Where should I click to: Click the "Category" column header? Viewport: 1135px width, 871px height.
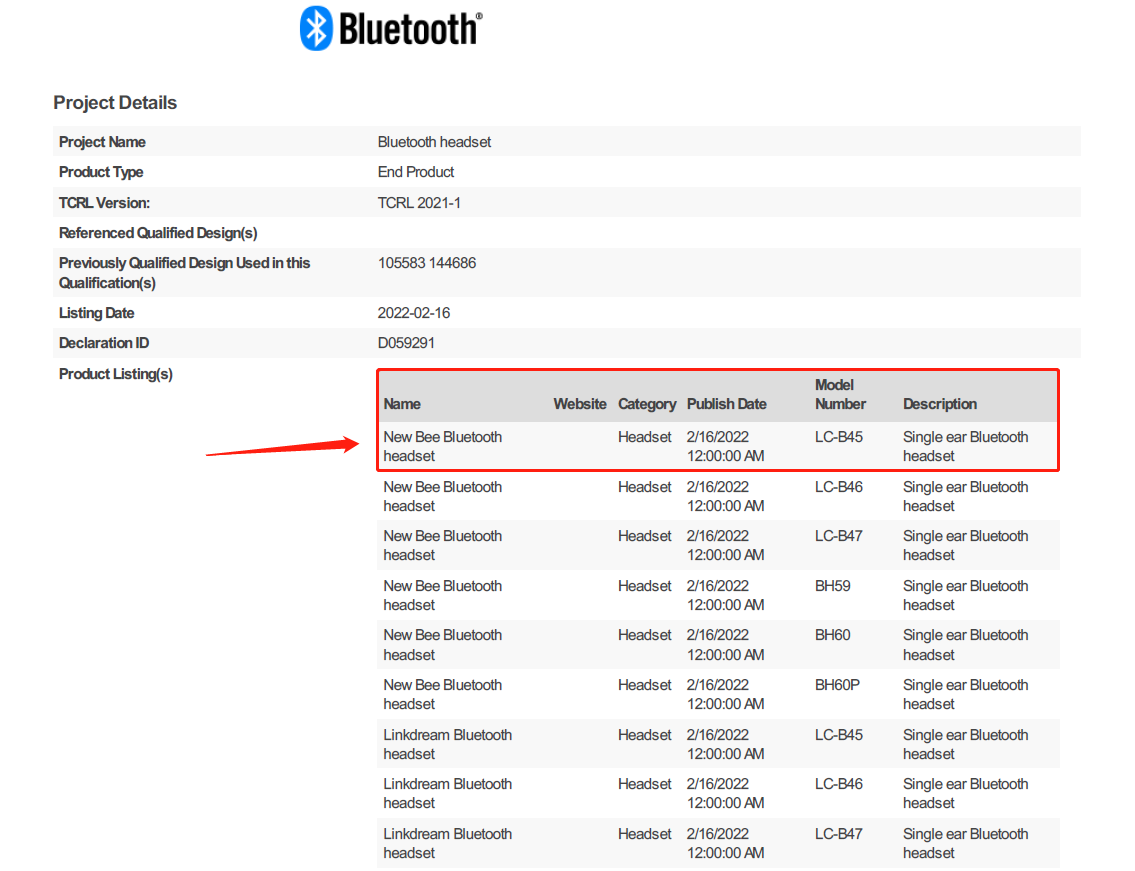tap(646, 404)
